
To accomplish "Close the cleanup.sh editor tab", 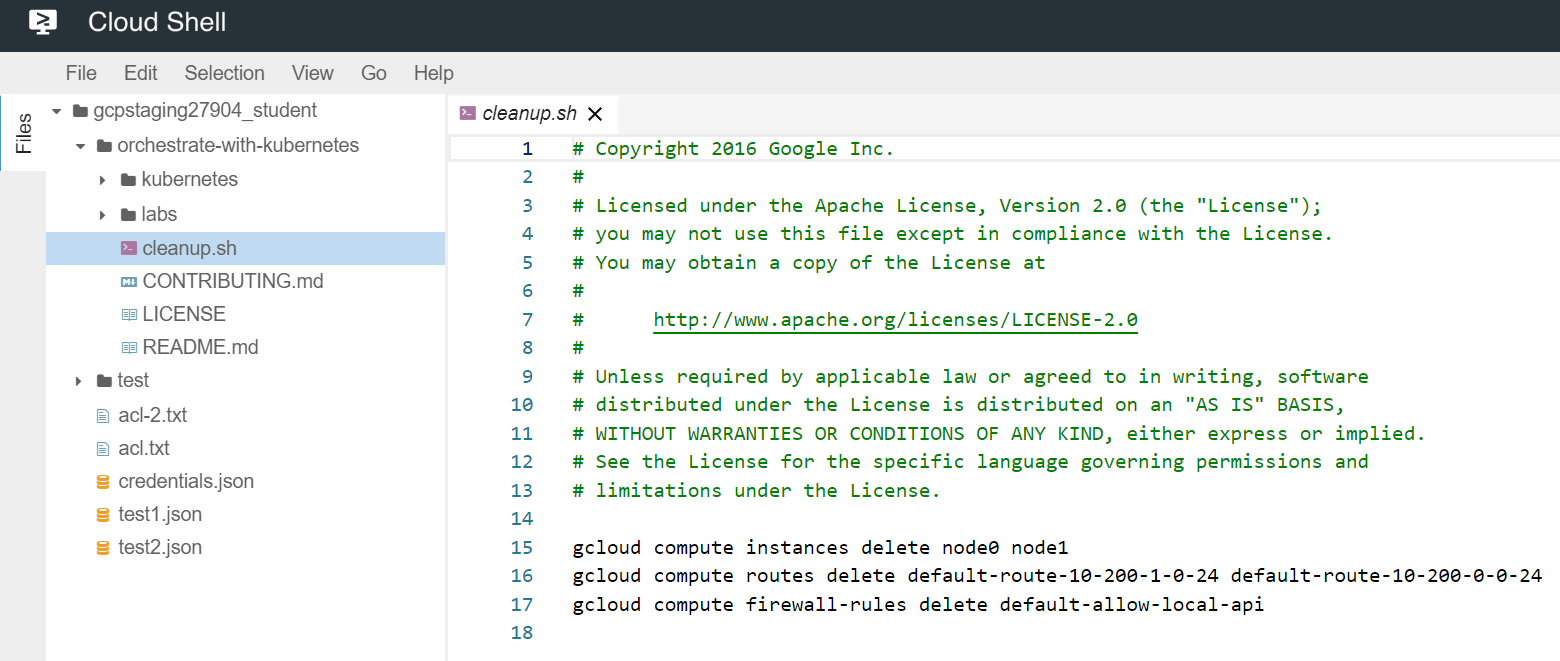I will pyautogui.click(x=595, y=114).
